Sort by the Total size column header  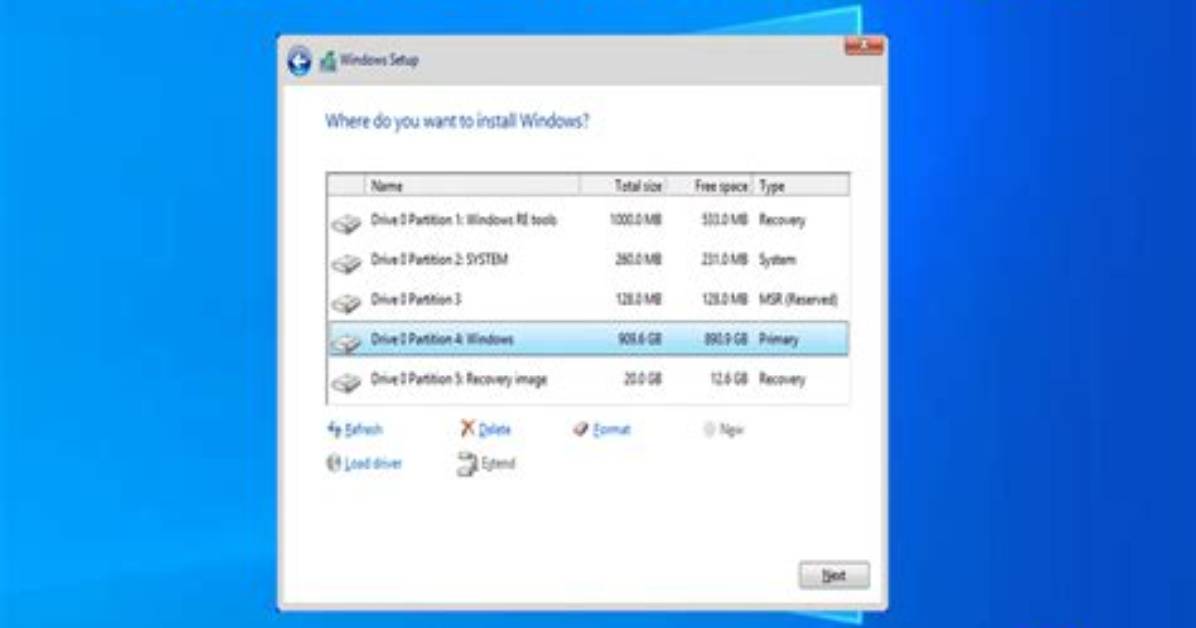click(x=623, y=185)
